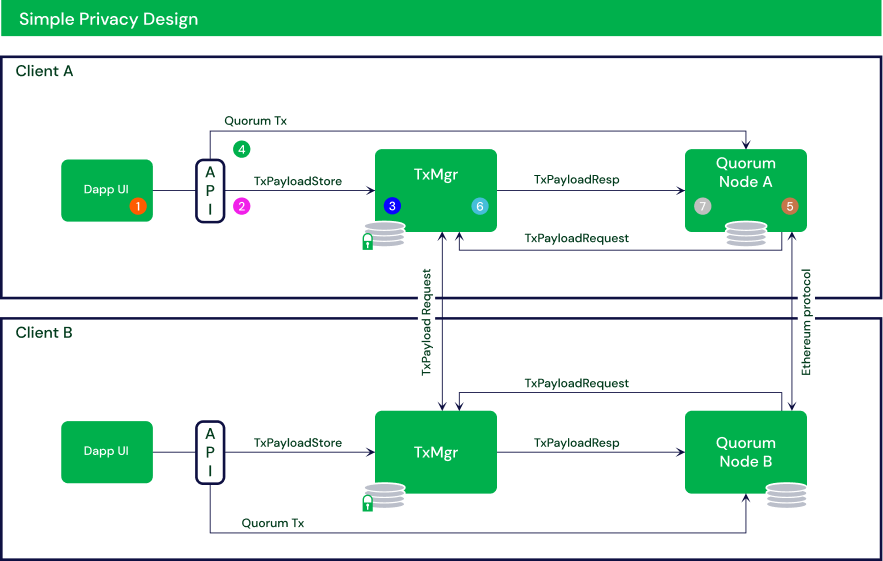This screenshot has height=561, width=883.
Task: Select the Dapp UI box in Client A
Action: [x=107, y=190]
